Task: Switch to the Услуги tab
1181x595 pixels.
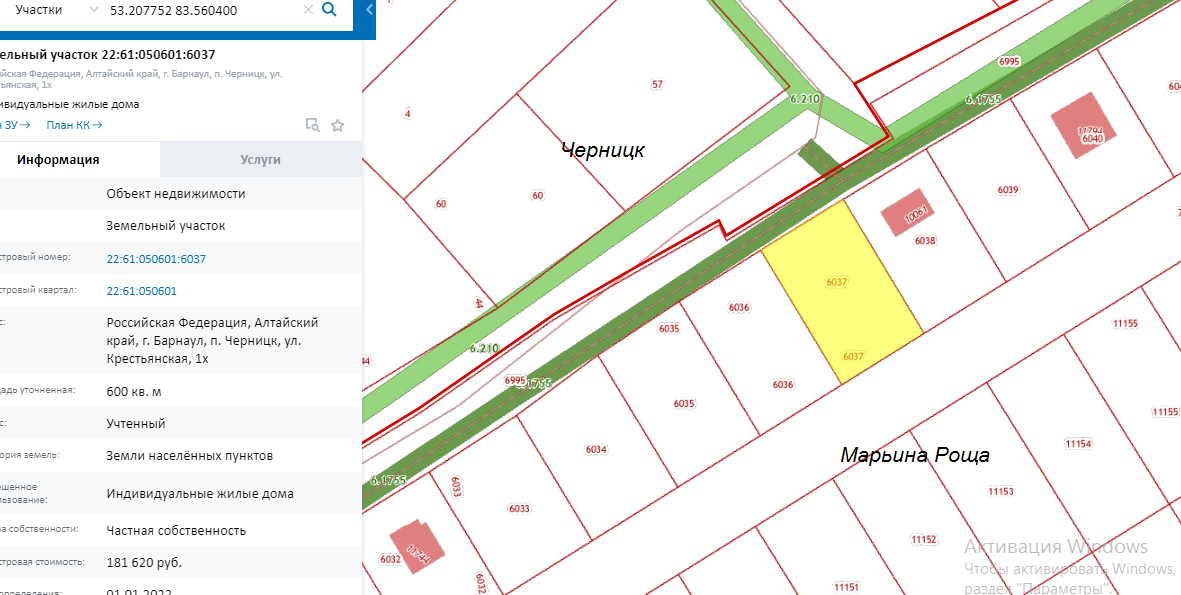Action: [x=261, y=160]
